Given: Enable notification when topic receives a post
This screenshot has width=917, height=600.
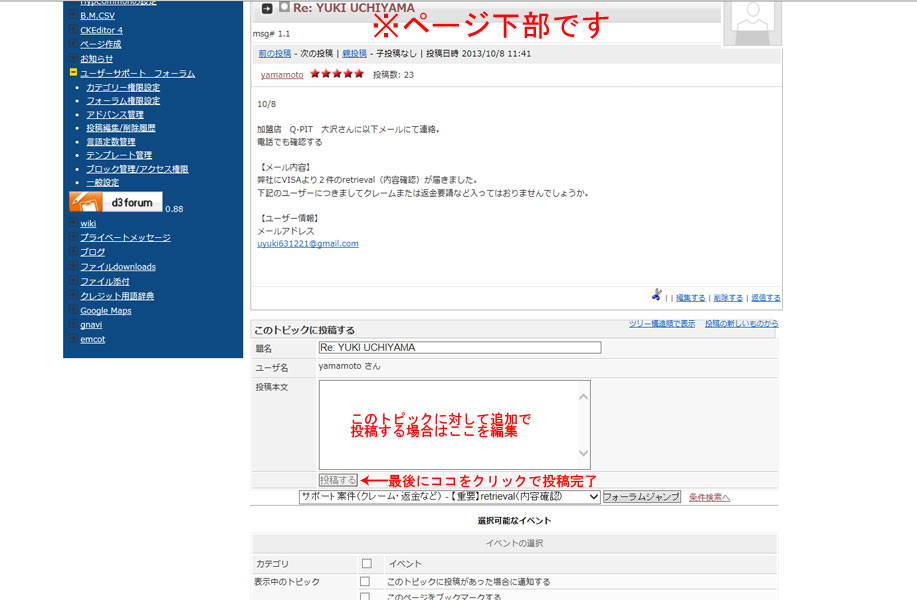Looking at the screenshot, I should click(365, 581).
